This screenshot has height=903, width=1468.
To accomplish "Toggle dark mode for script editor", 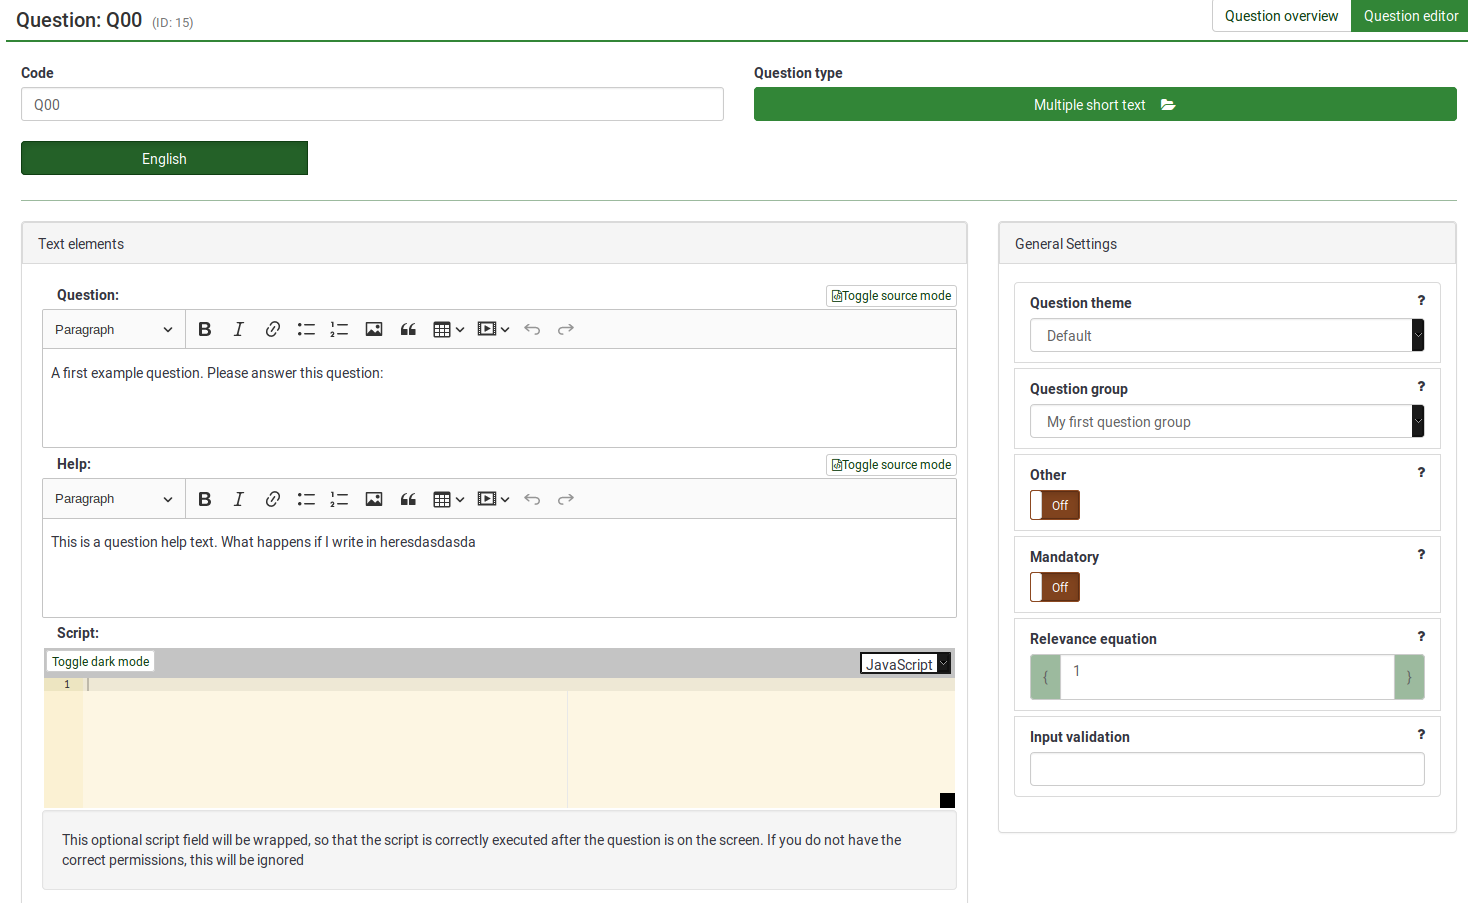I will [x=100, y=662].
